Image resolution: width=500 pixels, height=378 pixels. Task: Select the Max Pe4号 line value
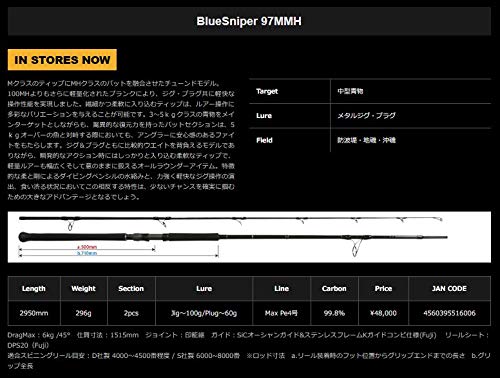(281, 313)
